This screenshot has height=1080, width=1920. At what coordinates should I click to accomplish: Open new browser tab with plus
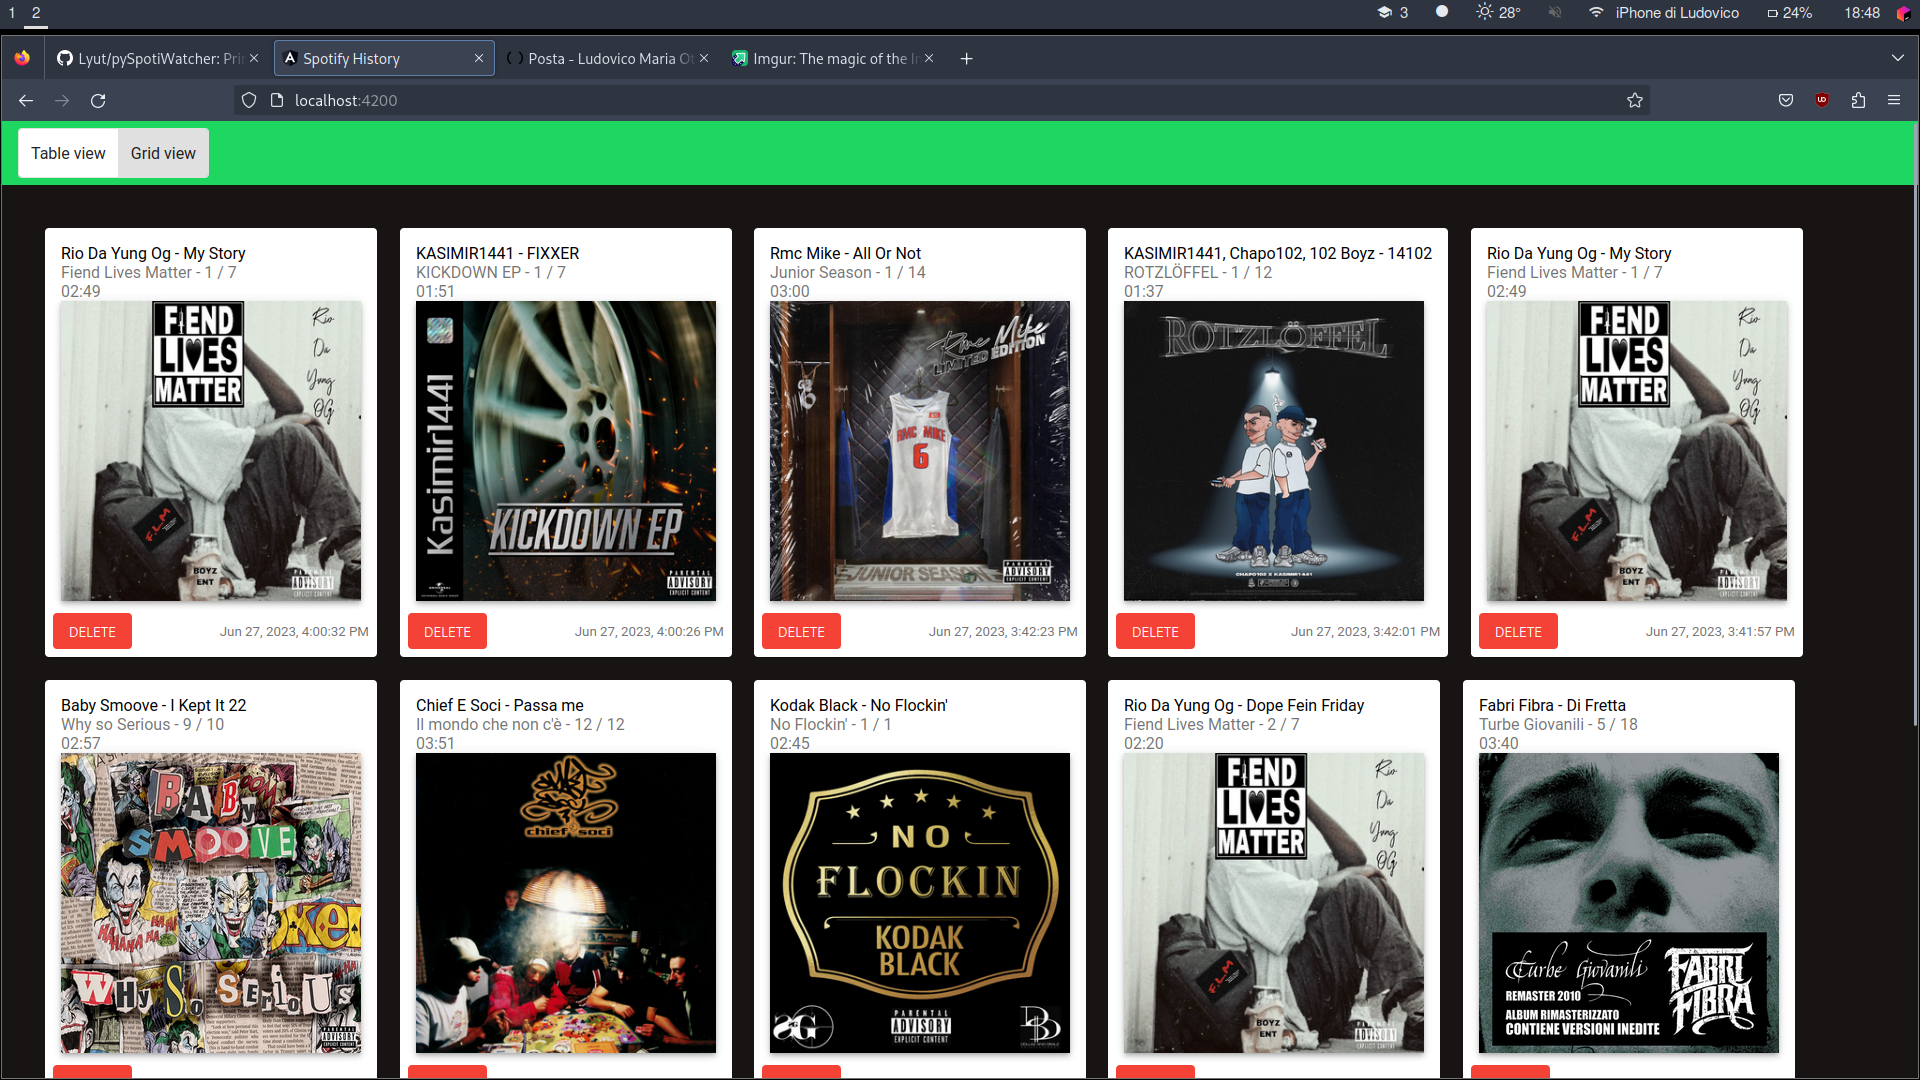(966, 59)
